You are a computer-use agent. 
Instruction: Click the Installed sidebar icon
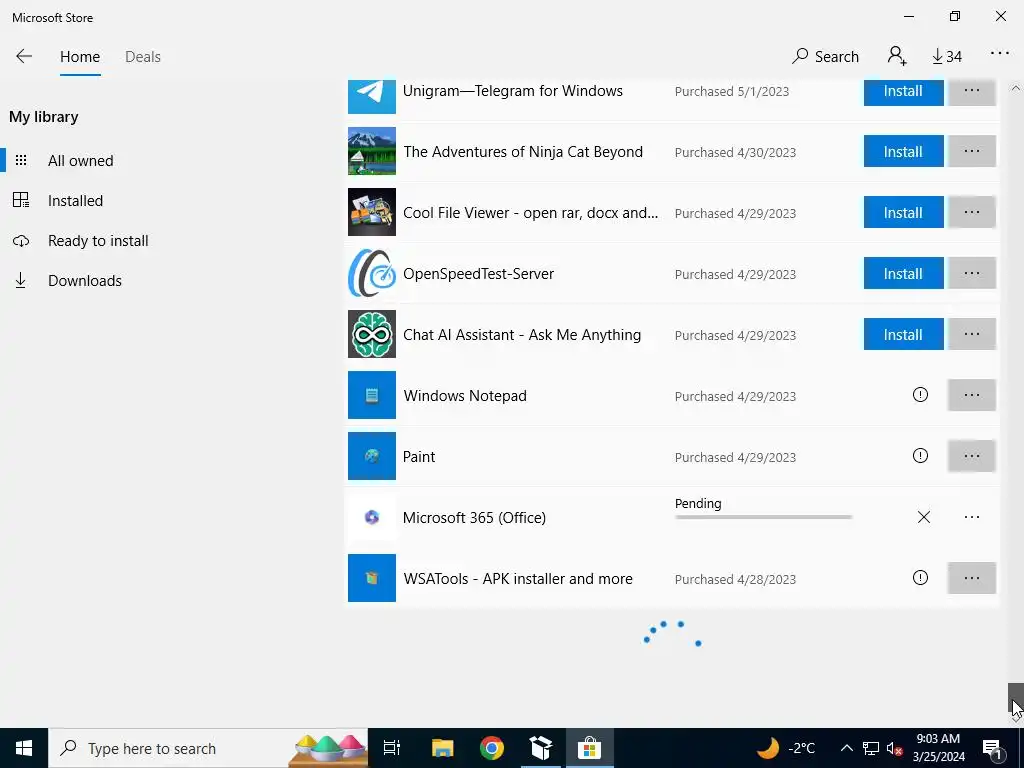(x=21, y=200)
